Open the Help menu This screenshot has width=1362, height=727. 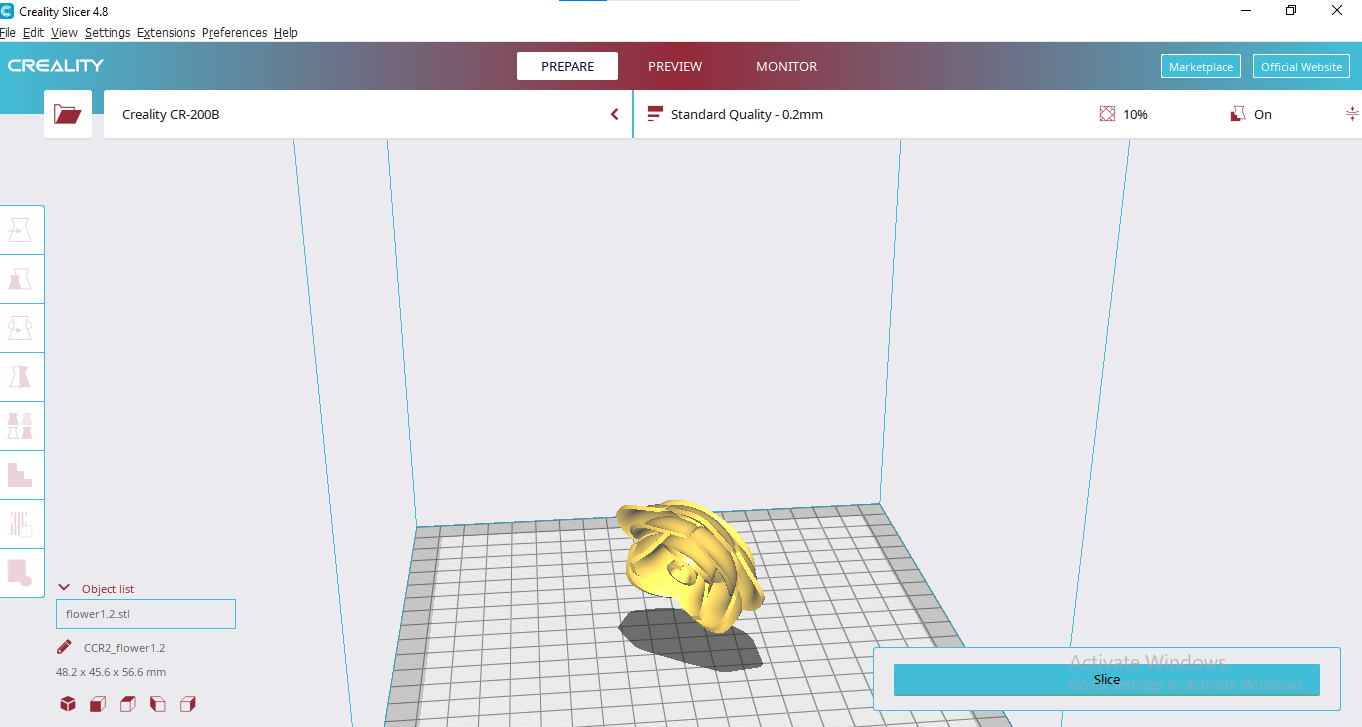pyautogui.click(x=285, y=32)
